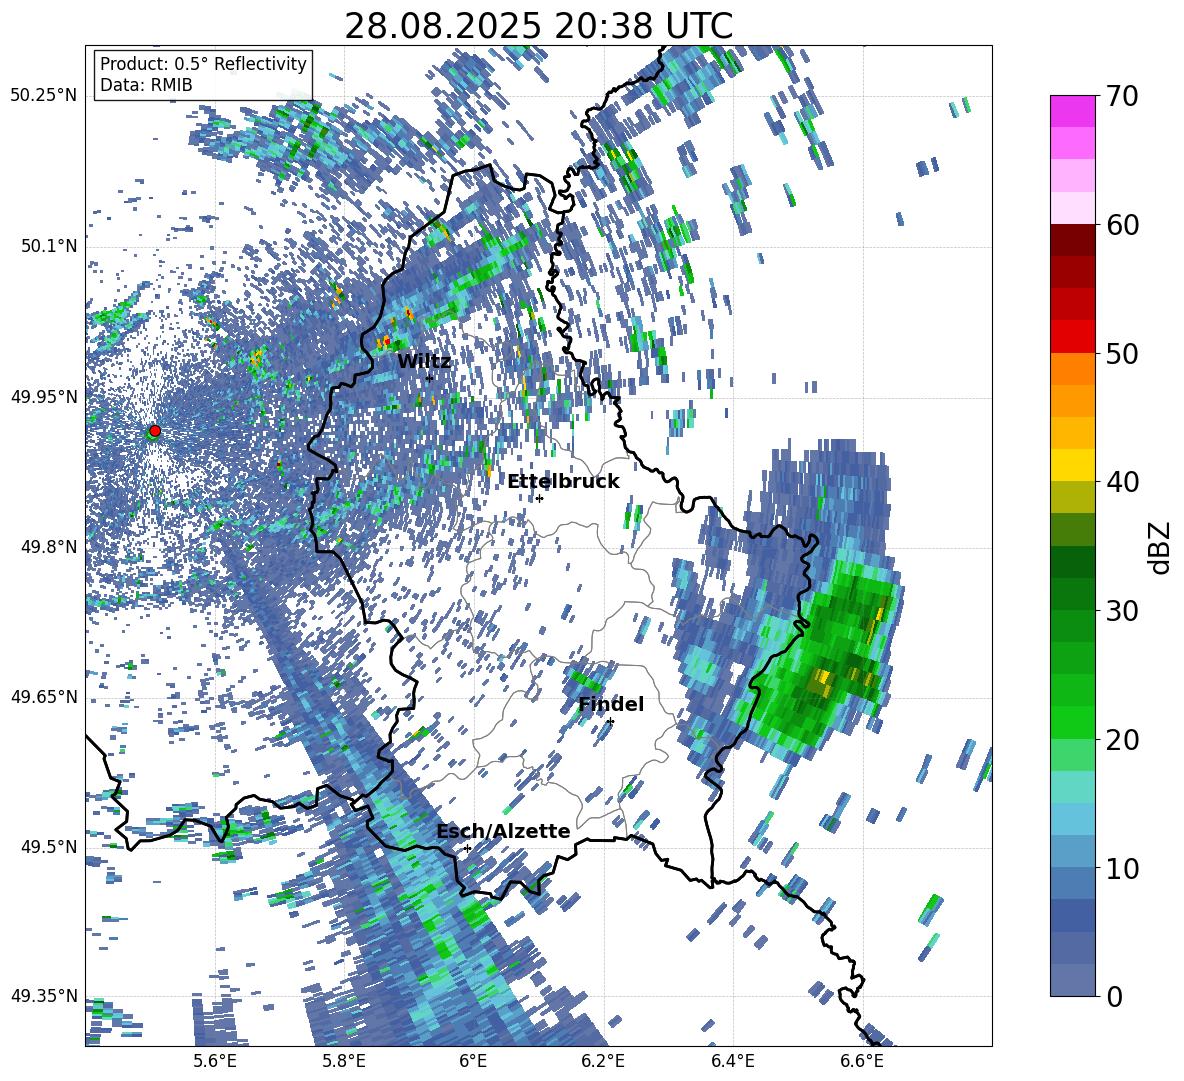Click the colorbar tick value 10
Screen dimensions: 1184x1081
[1122, 868]
